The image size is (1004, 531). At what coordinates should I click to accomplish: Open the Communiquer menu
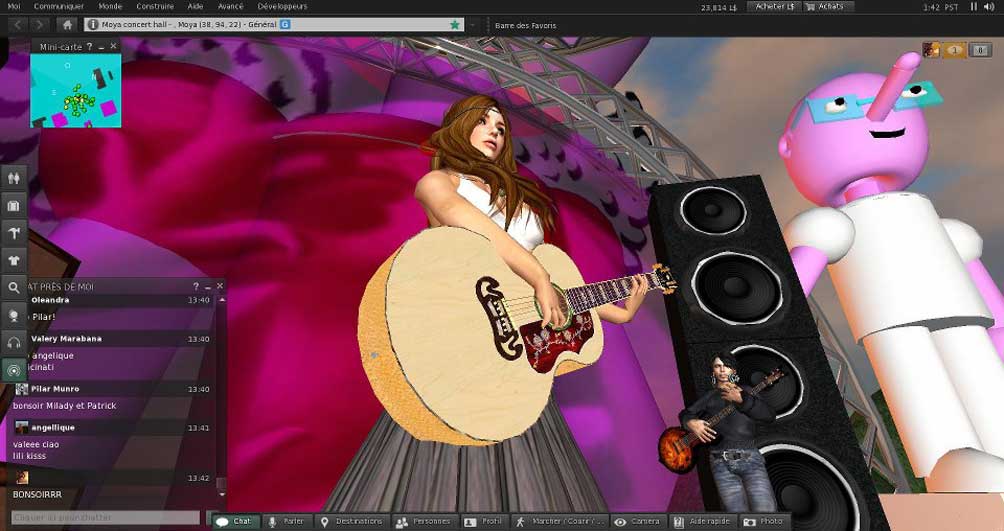pos(59,6)
